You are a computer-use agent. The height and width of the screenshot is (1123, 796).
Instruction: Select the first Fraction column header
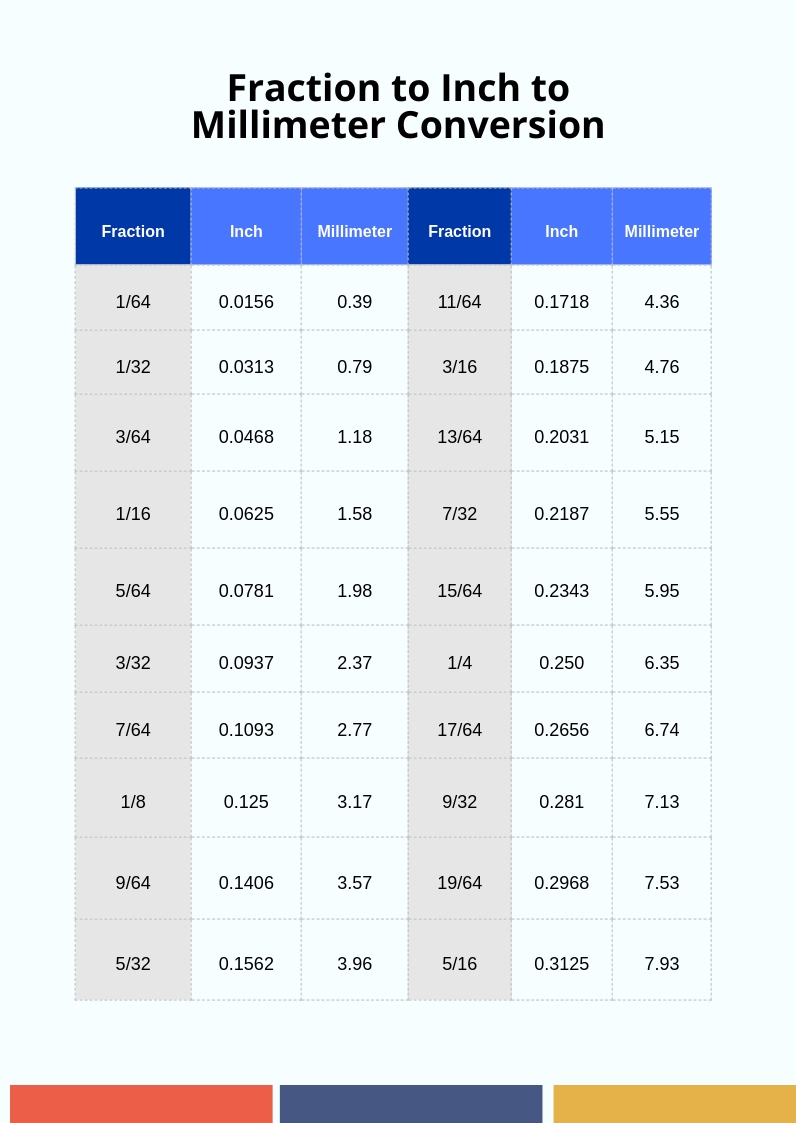pyautogui.click(x=133, y=231)
